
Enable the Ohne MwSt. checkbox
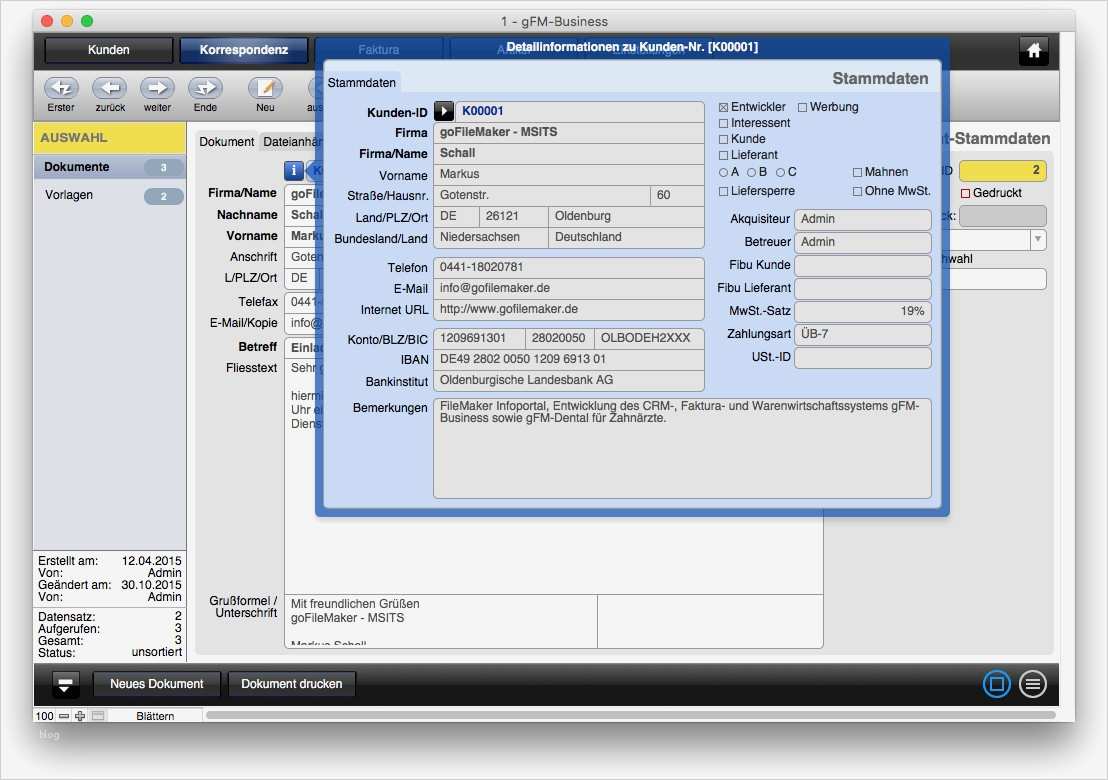click(857, 191)
